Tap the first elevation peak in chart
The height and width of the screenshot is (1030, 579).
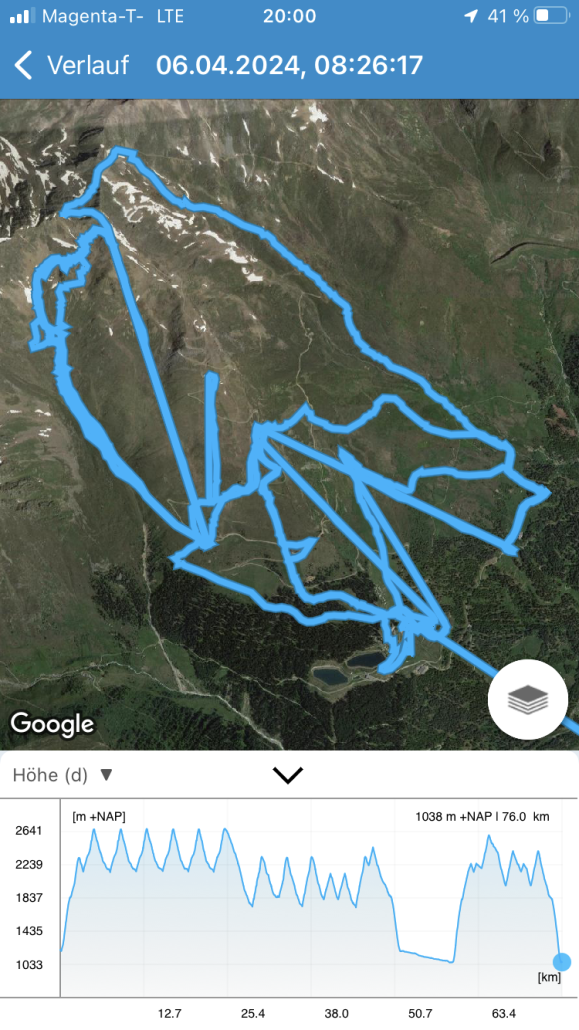coord(94,830)
